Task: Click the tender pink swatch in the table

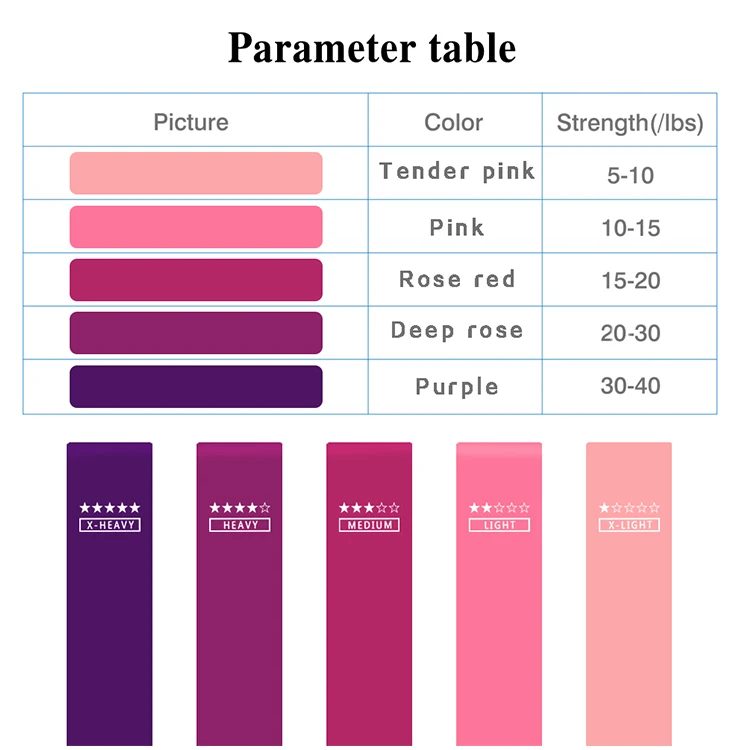Action: [196, 173]
